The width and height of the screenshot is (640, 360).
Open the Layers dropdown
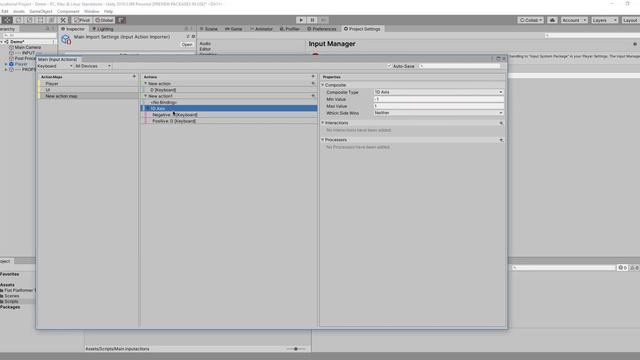(x=604, y=20)
